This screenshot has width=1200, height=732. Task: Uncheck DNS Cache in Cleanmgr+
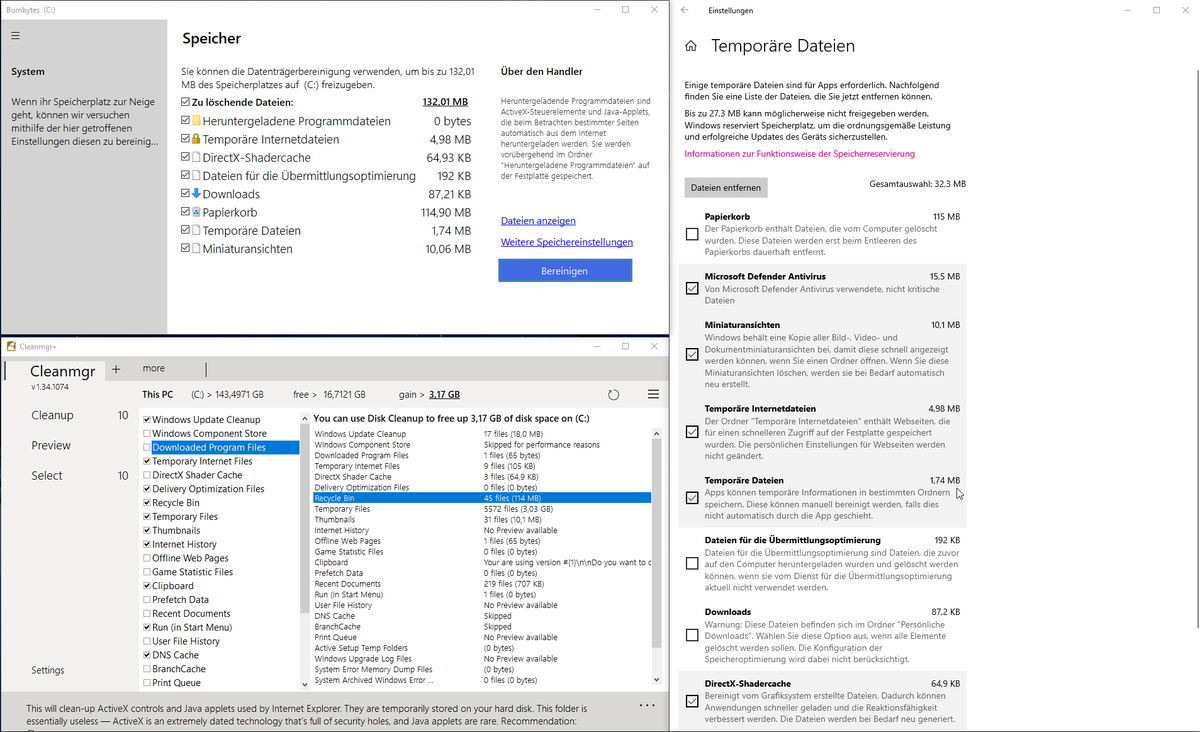(147, 655)
